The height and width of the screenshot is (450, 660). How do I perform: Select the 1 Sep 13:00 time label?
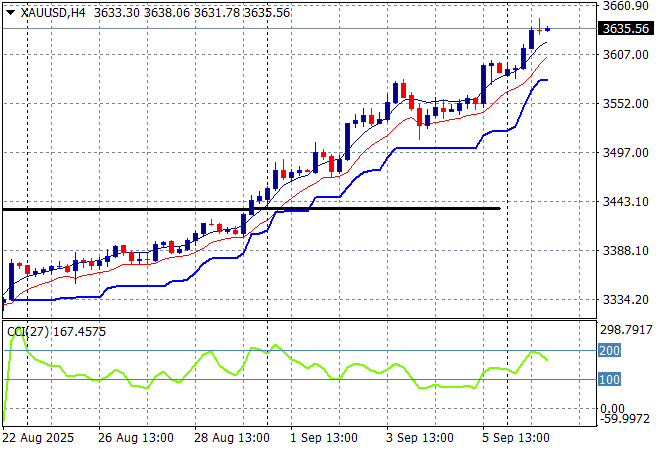[324, 438]
